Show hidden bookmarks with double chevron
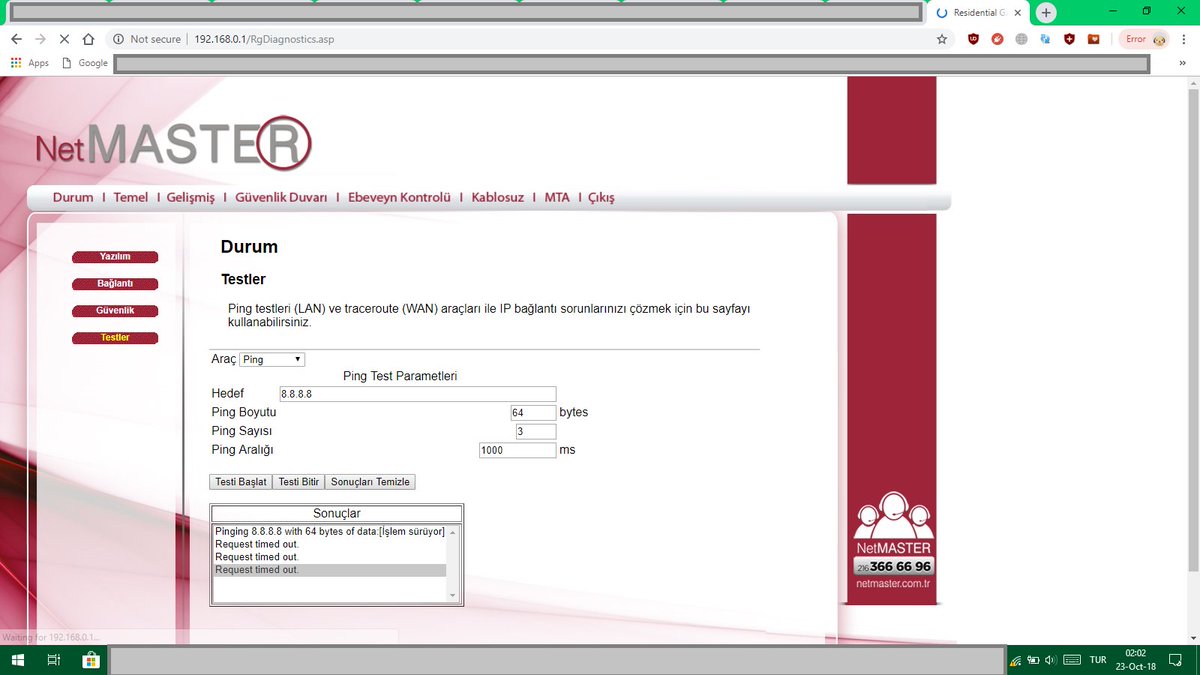This screenshot has height=675, width=1200. pos(1183,63)
